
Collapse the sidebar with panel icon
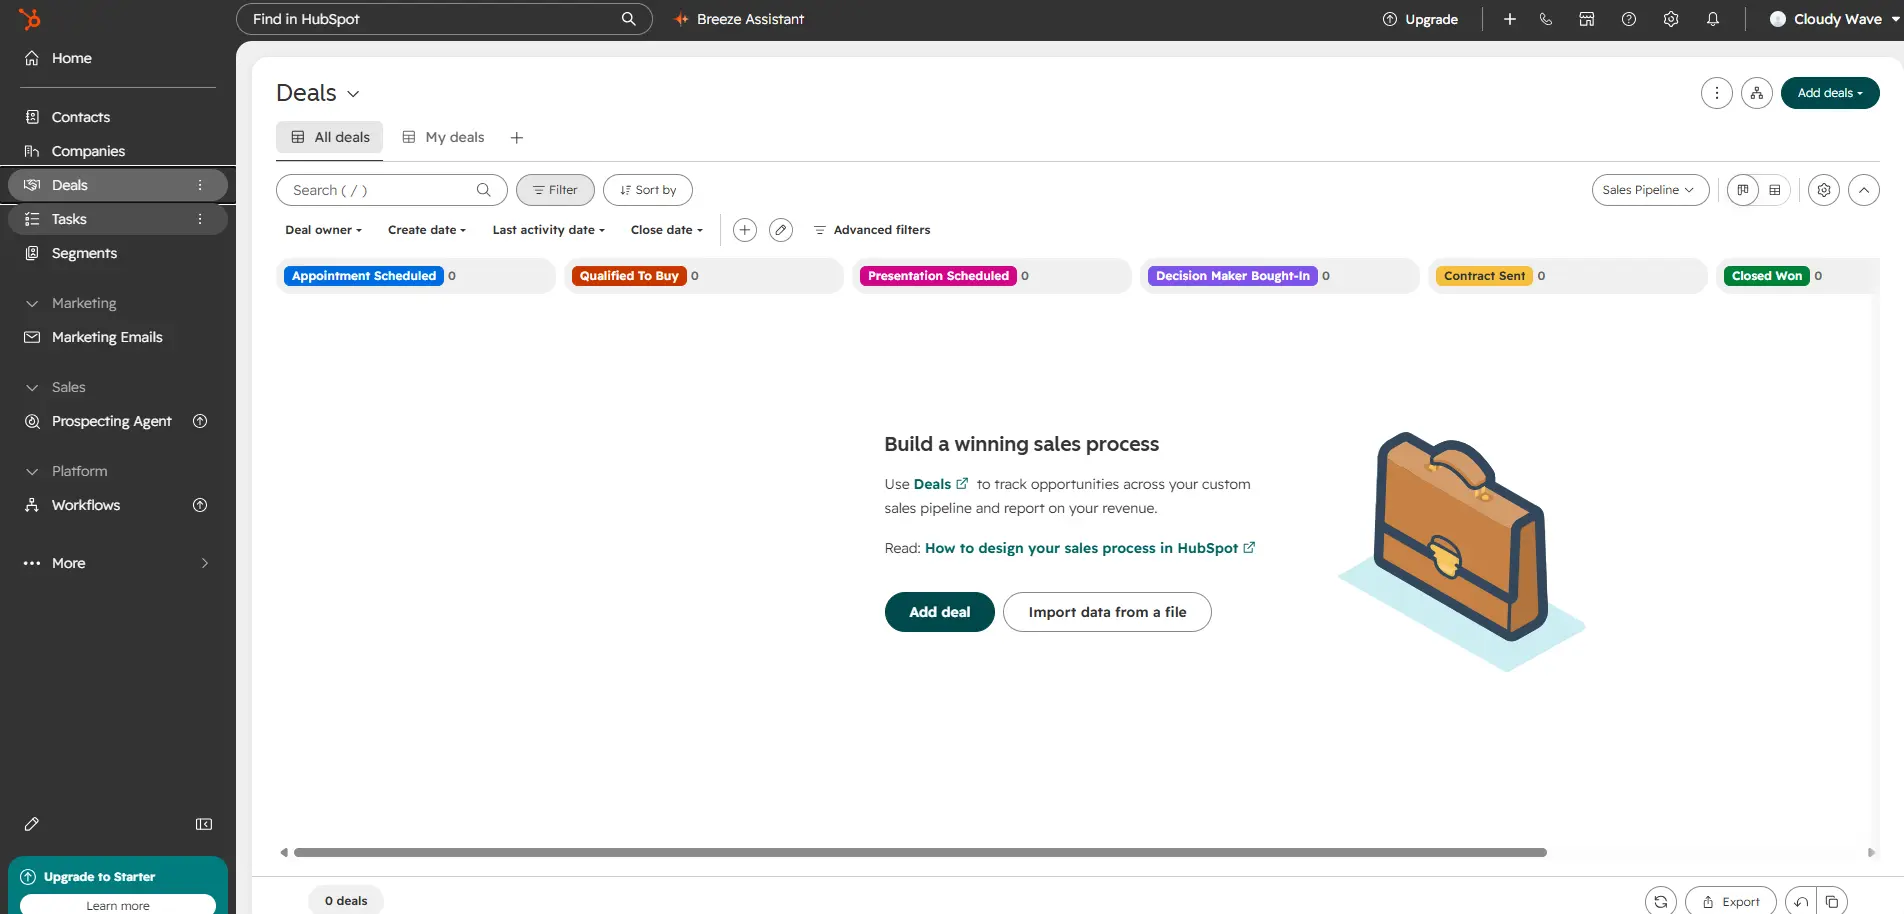204,824
